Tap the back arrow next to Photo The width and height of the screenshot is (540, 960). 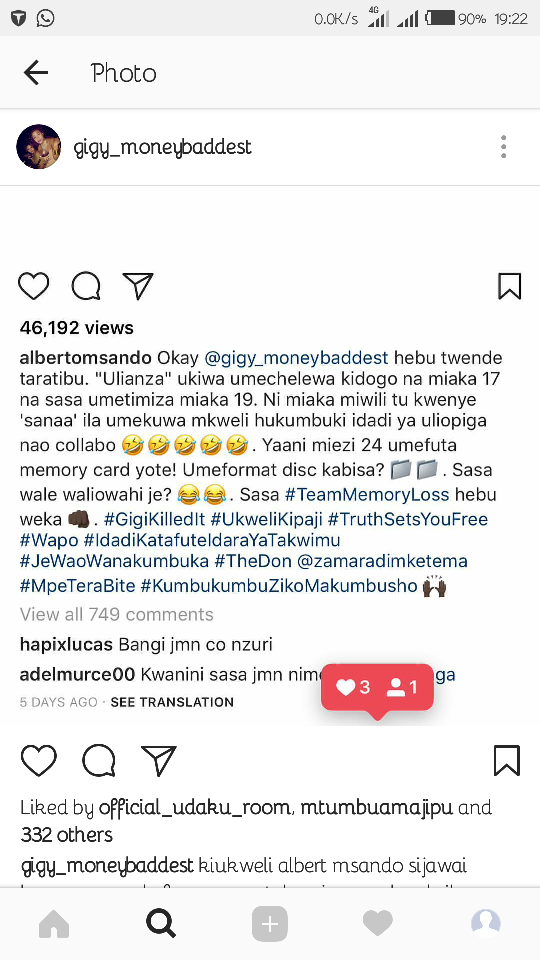[x=36, y=73]
